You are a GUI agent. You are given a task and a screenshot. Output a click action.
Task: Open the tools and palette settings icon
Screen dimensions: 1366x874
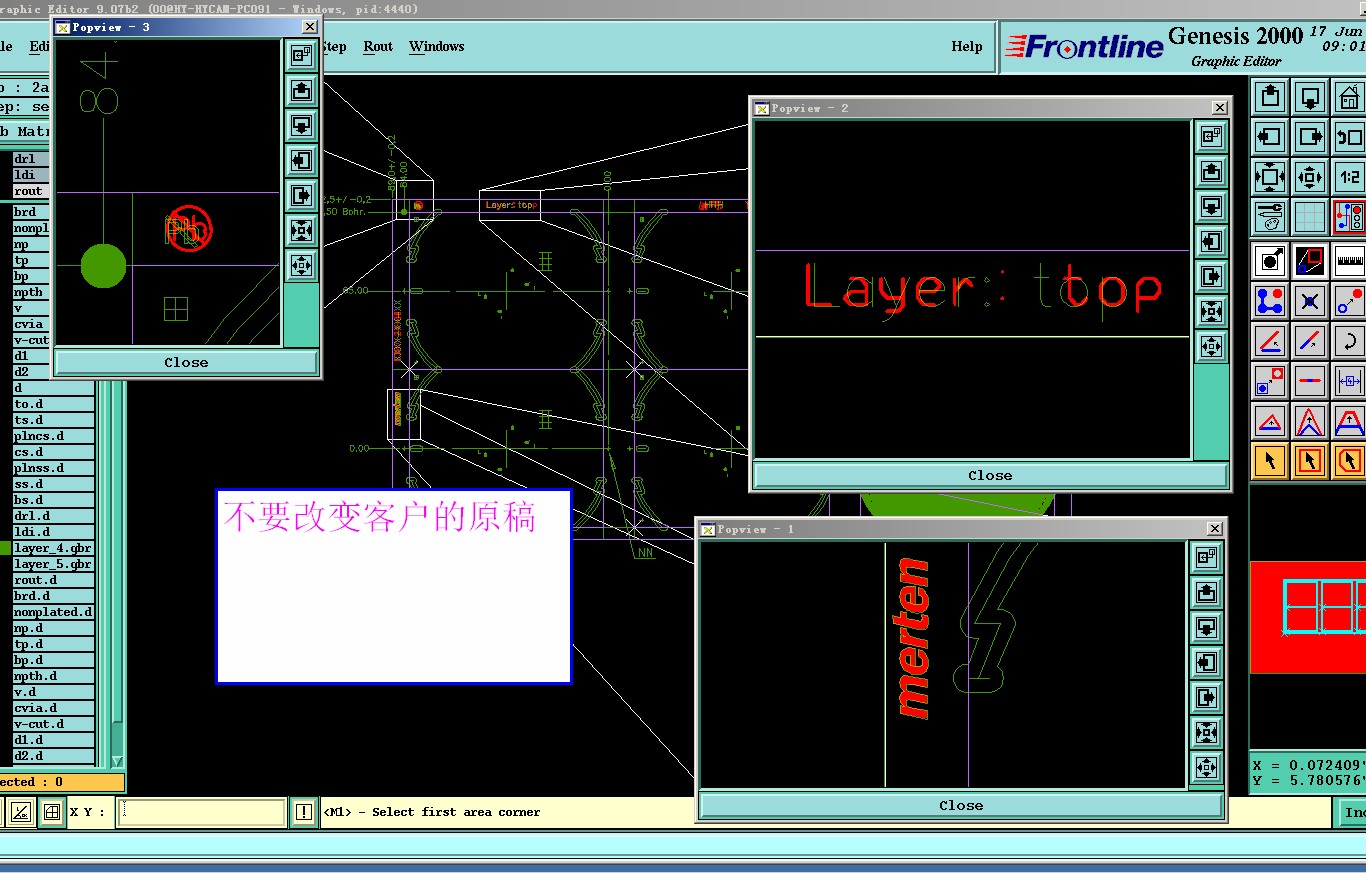[x=1270, y=216]
